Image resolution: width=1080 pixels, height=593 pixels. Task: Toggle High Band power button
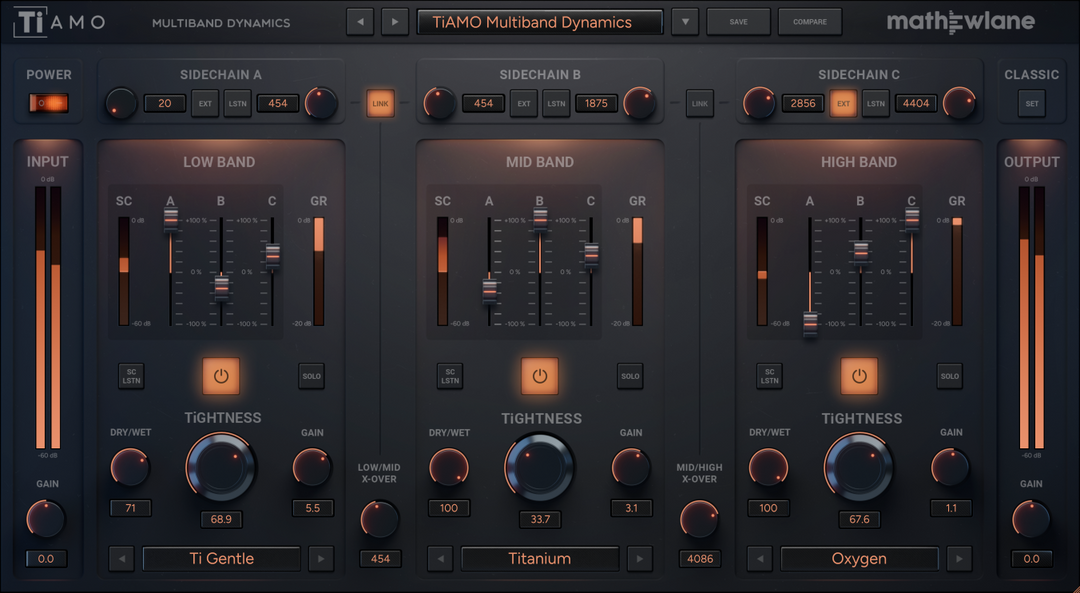tap(859, 376)
